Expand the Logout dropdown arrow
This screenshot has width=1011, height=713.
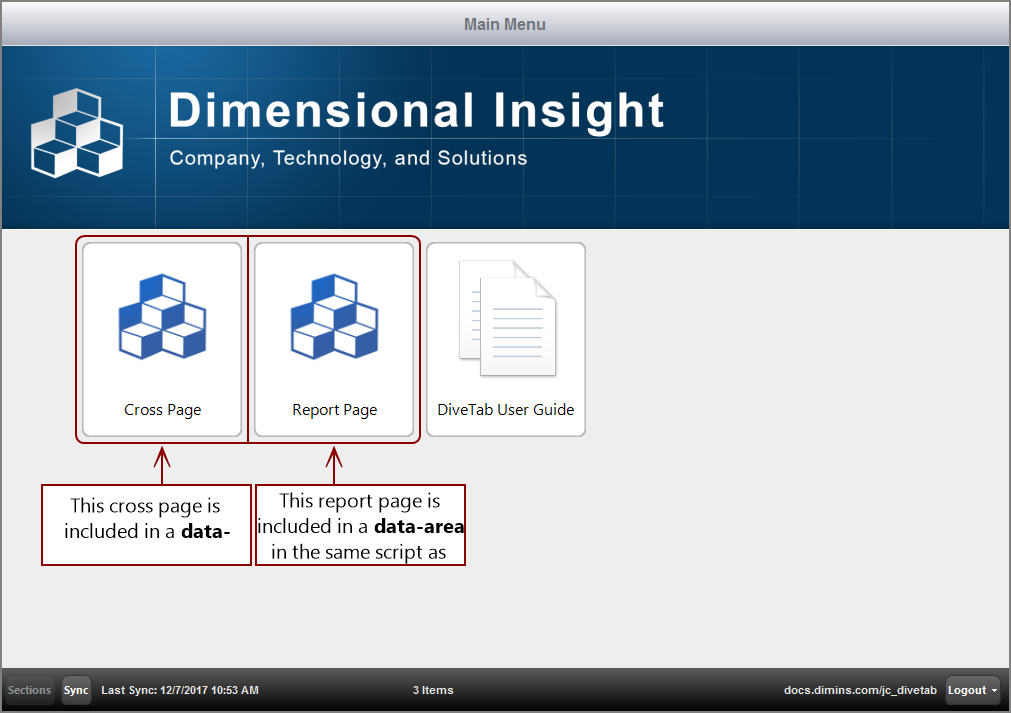click(992, 690)
